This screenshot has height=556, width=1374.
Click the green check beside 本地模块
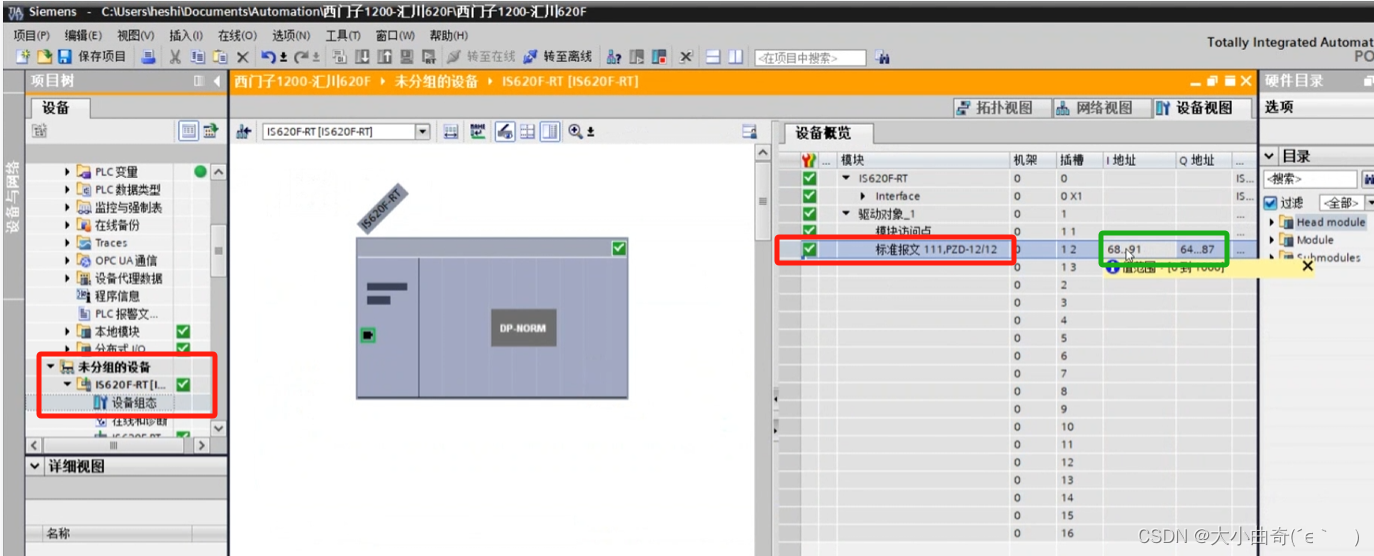coord(183,331)
